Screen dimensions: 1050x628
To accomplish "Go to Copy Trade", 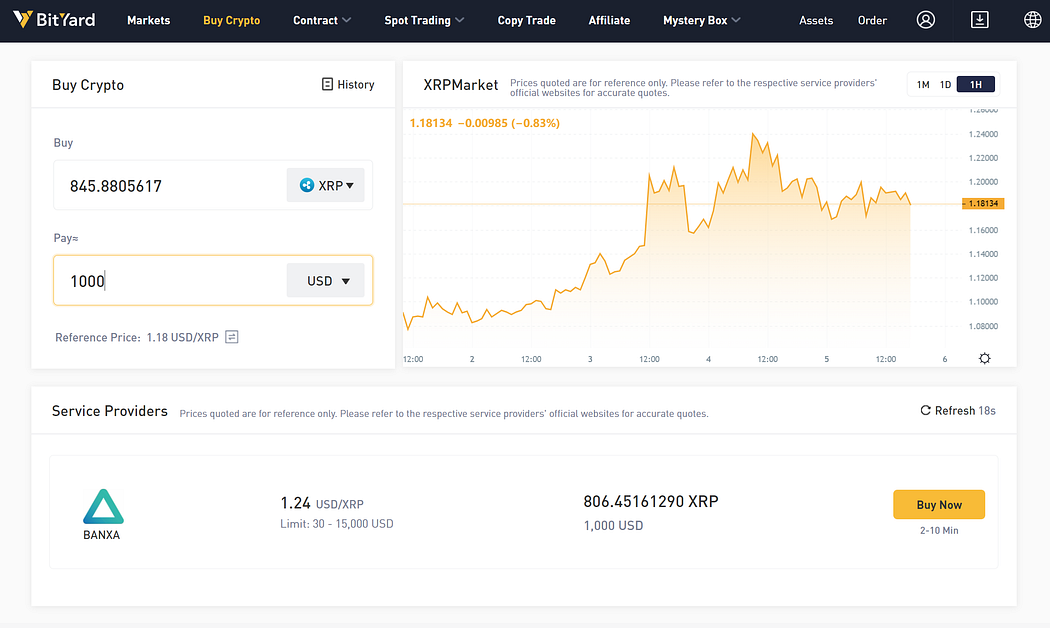I will (x=526, y=20).
